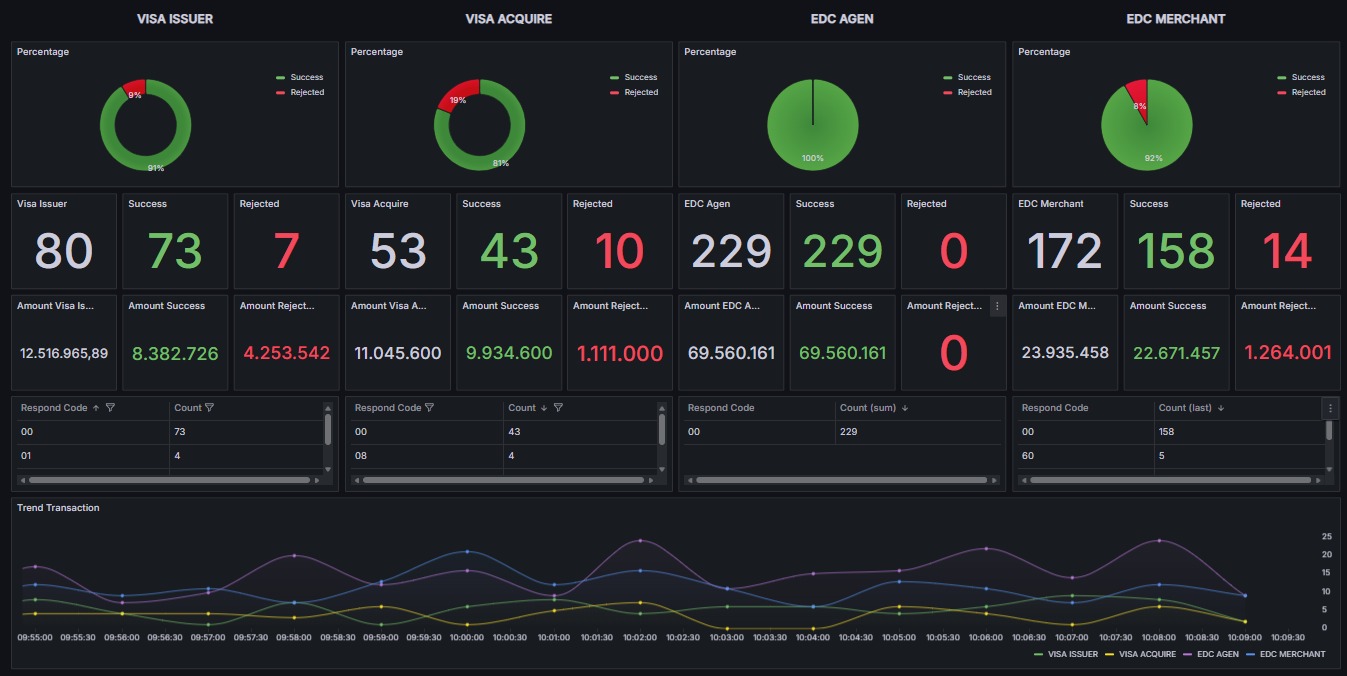This screenshot has height=676, width=1347.
Task: Click Respond Code header in Visa Issuer table
Action: [x=55, y=408]
